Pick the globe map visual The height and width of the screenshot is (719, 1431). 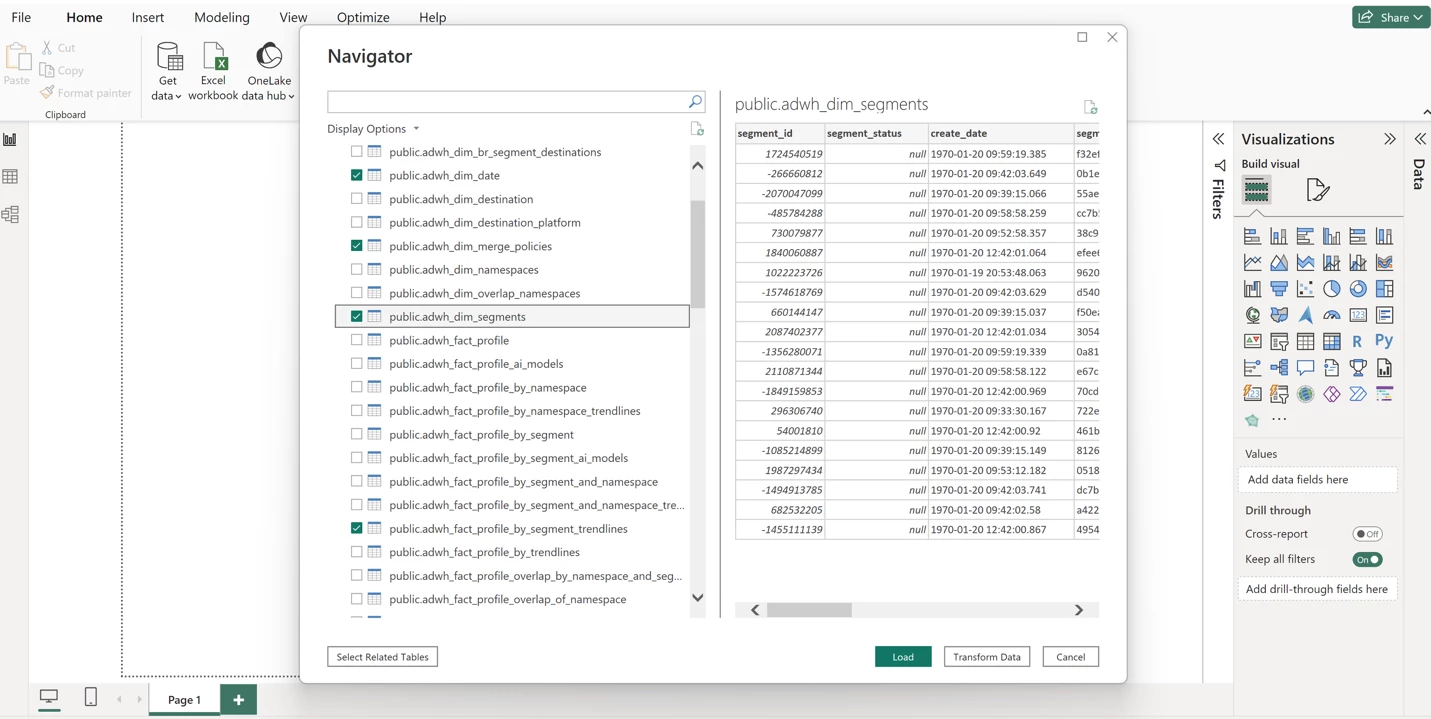click(1252, 315)
